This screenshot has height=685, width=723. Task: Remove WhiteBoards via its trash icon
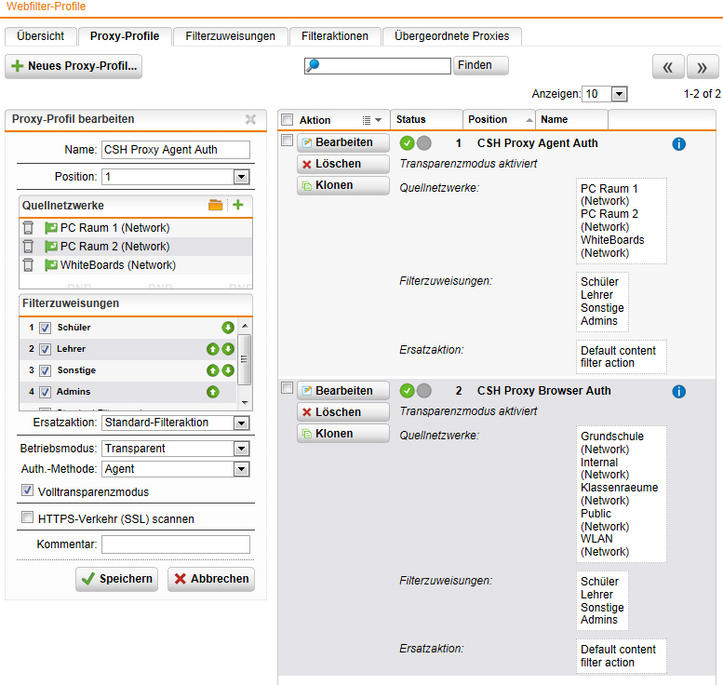[28, 265]
